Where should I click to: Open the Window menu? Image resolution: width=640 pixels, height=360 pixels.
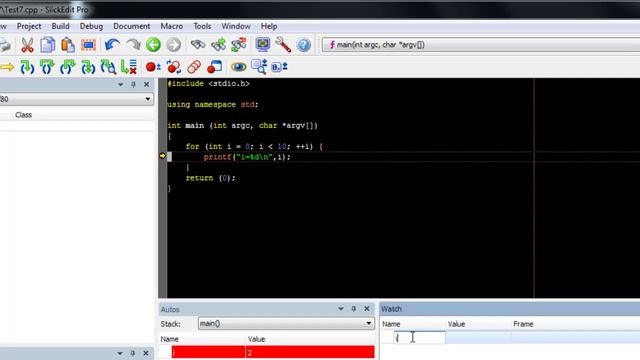(x=236, y=26)
